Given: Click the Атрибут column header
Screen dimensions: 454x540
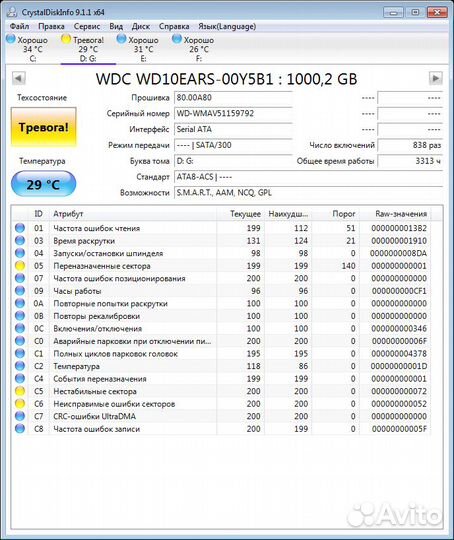Looking at the screenshot, I should pyautogui.click(x=133, y=214).
